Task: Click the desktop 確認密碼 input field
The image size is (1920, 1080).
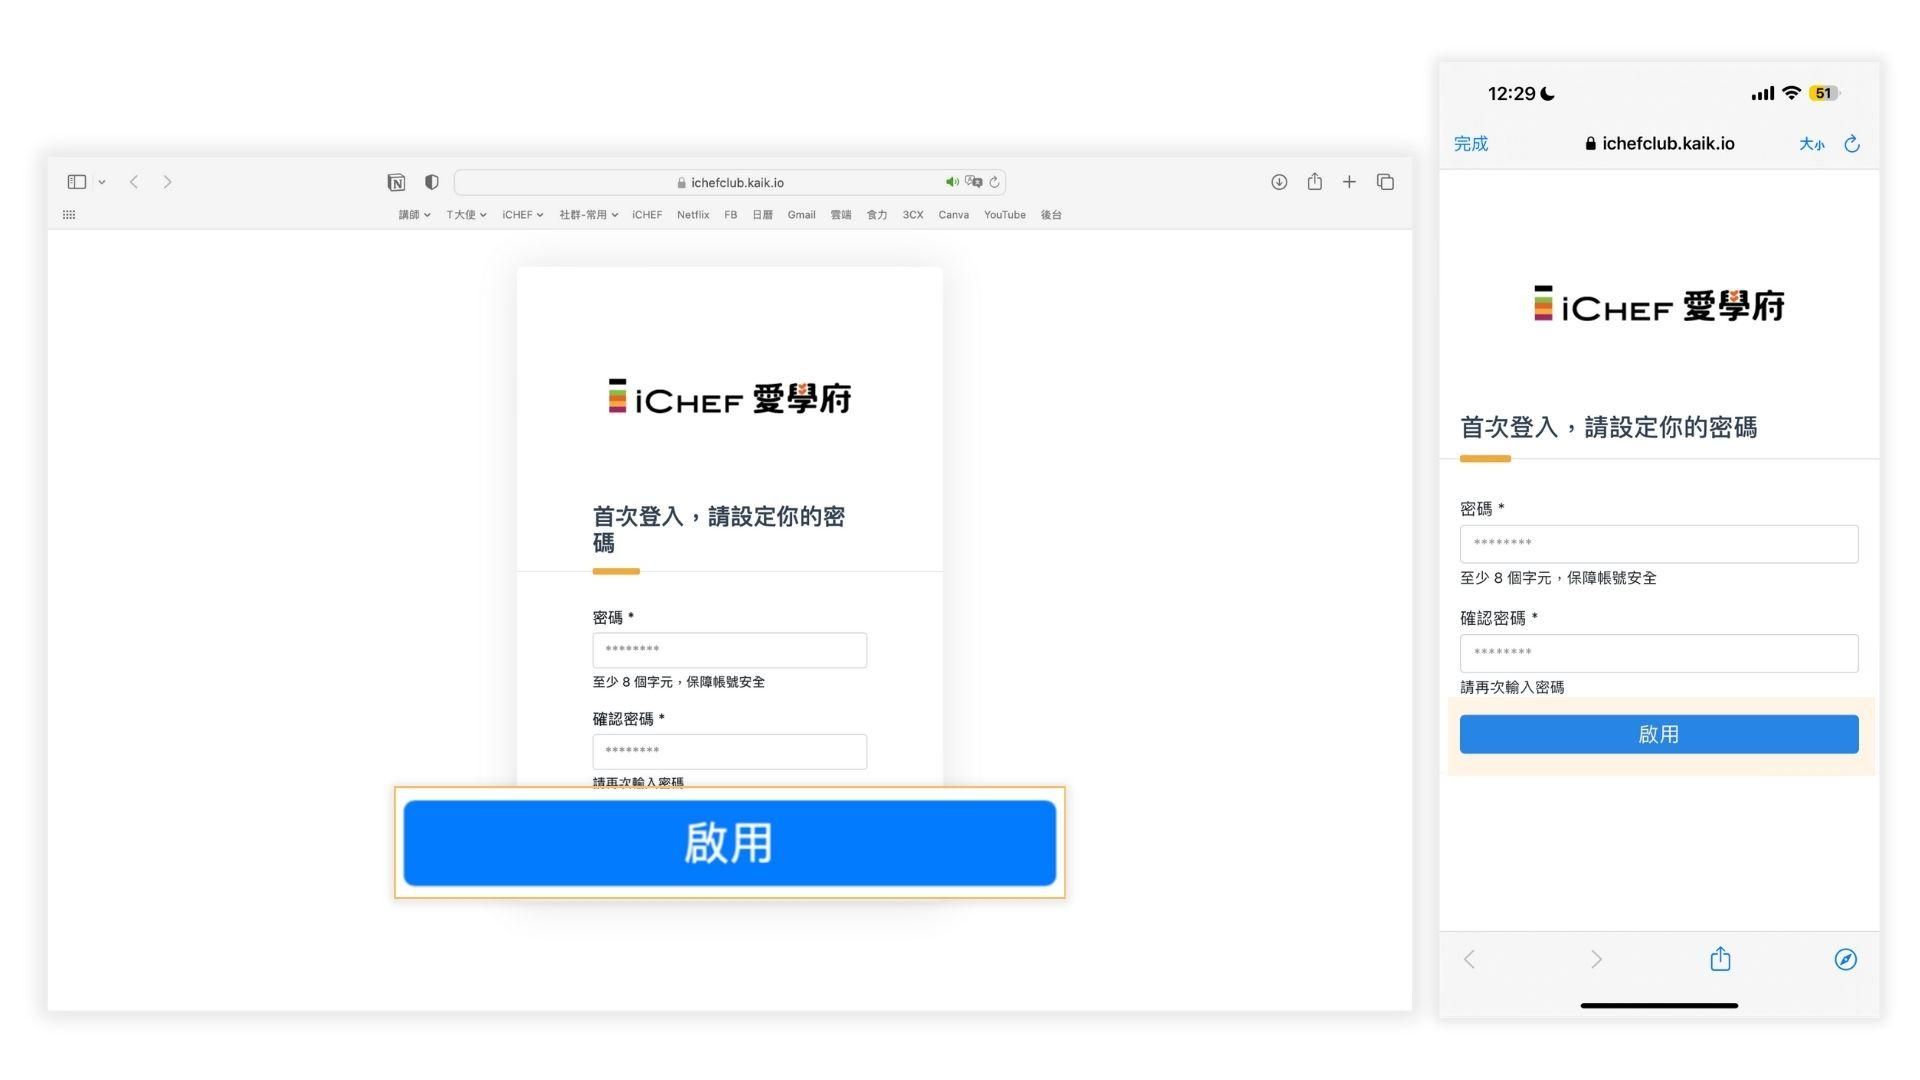Action: coord(729,752)
